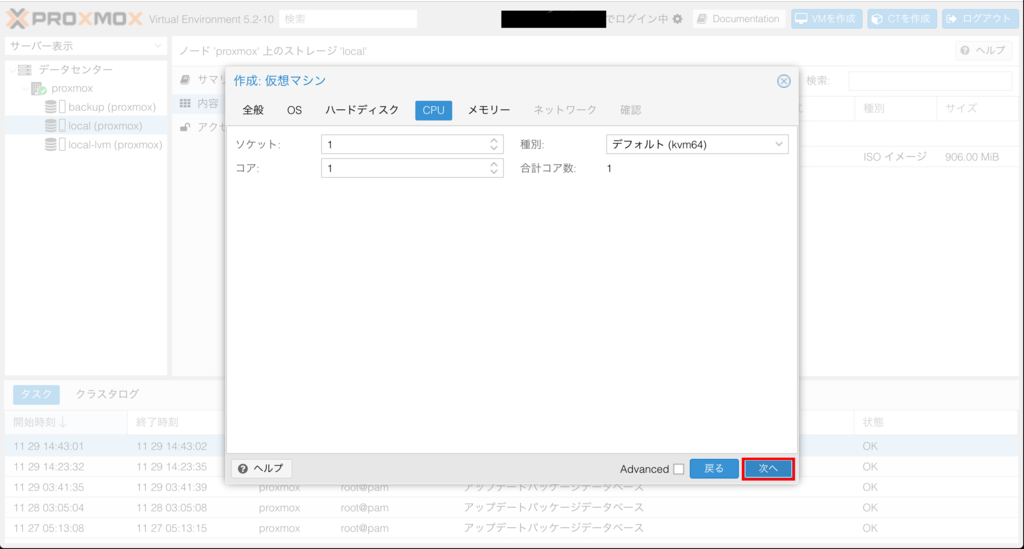Select task row starting 11 28 03:05:04
The height and width of the screenshot is (549, 1024).
coord(511,507)
